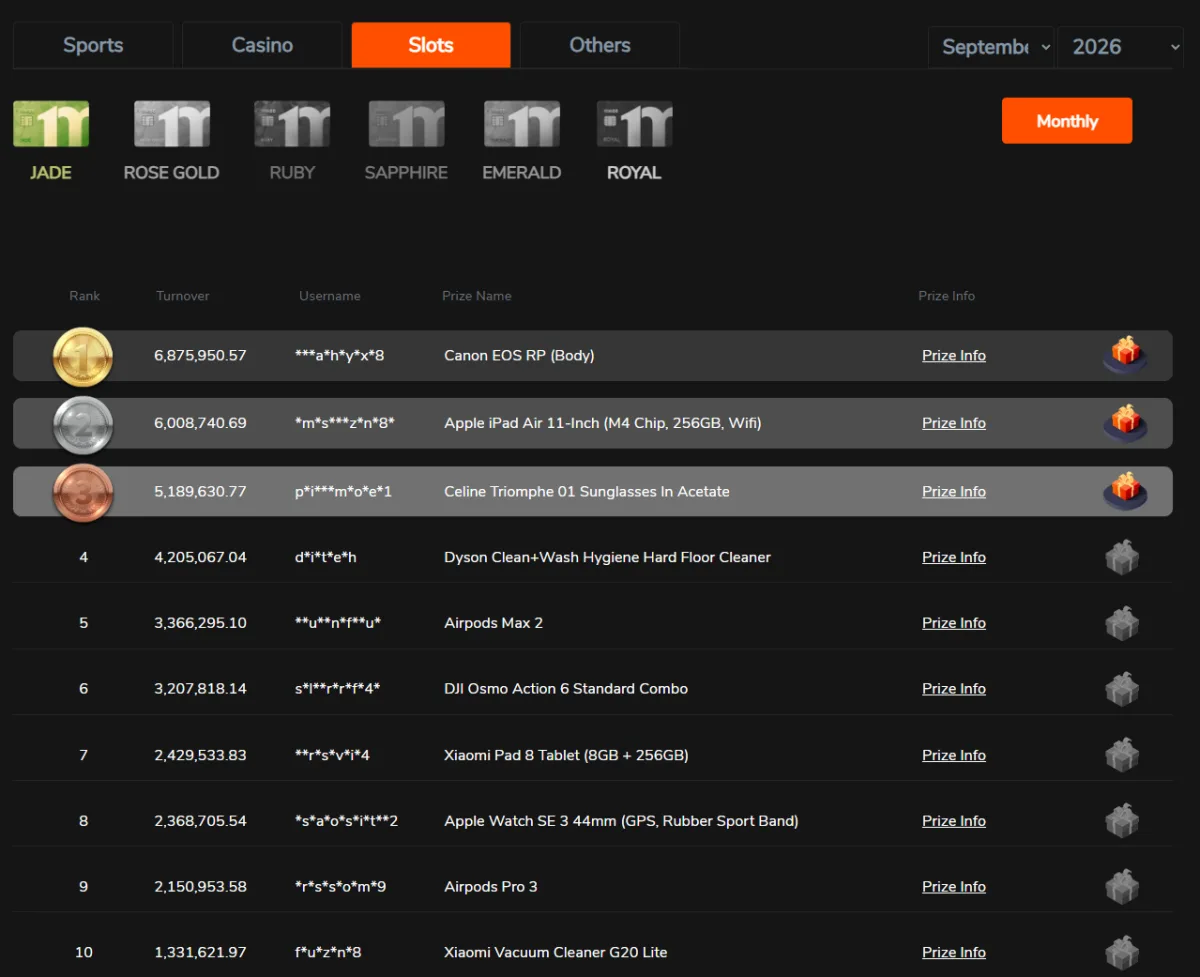Click the bronze rank 3 medal
Image resolution: width=1200 pixels, height=977 pixels.
[x=83, y=492]
